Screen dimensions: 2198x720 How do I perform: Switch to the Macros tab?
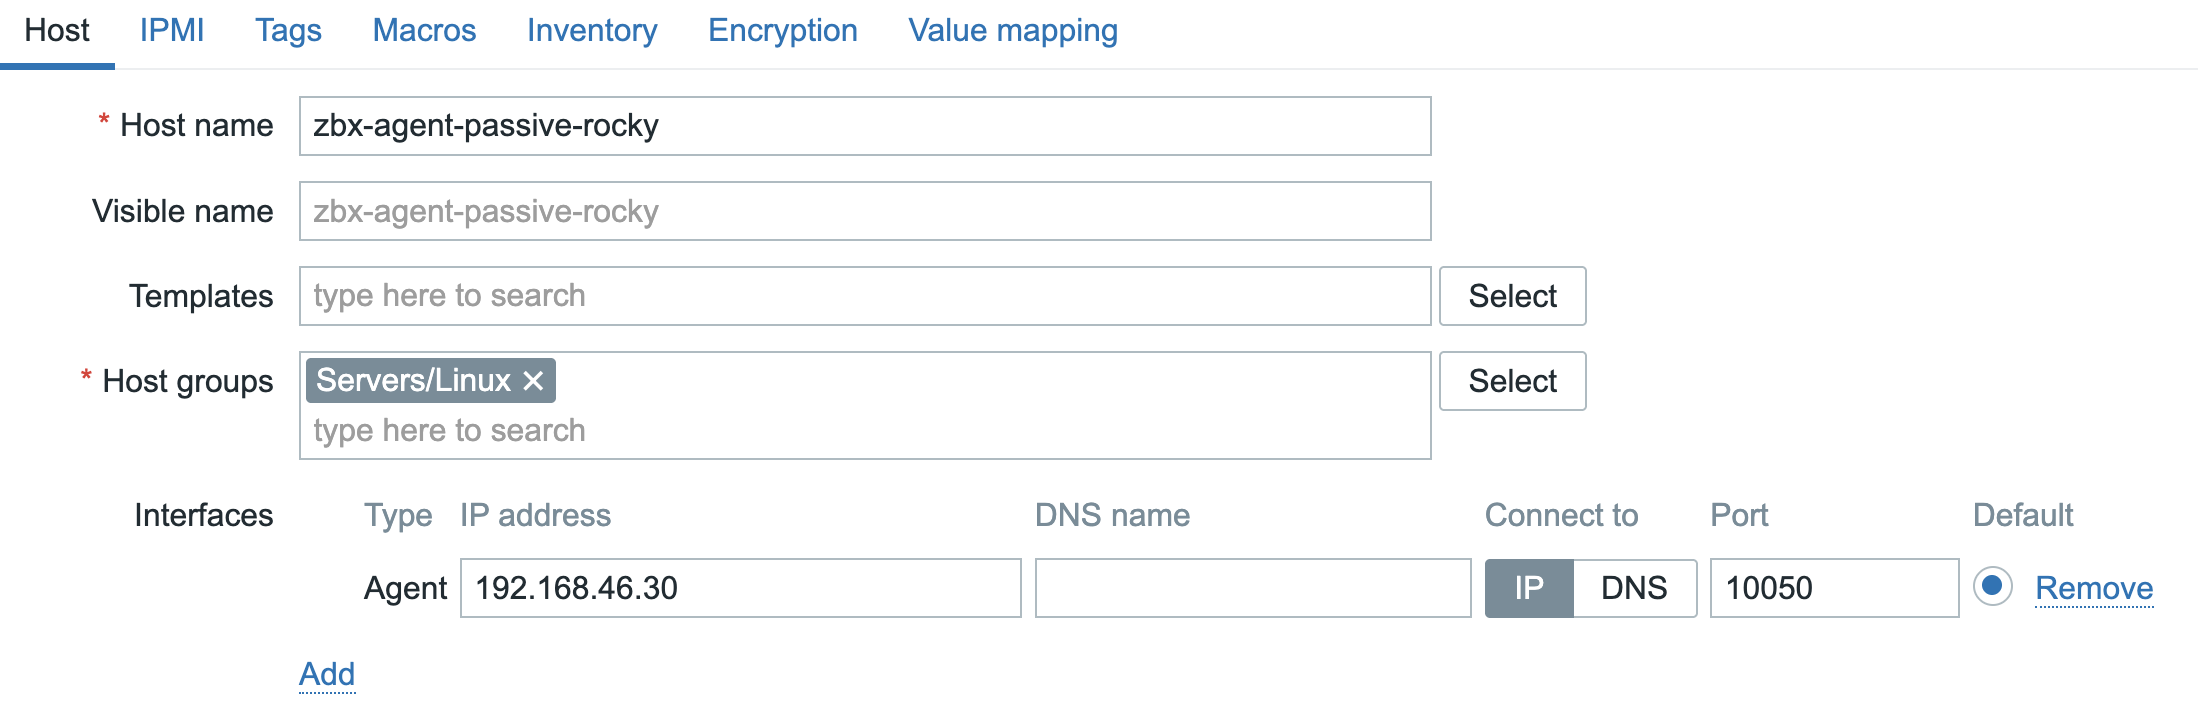pos(423,30)
